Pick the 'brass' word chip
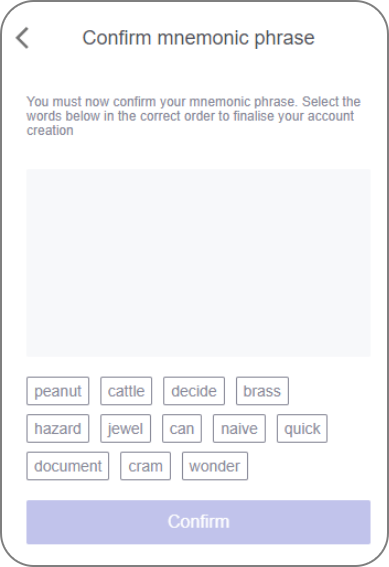The image size is (389, 567). [x=262, y=391]
